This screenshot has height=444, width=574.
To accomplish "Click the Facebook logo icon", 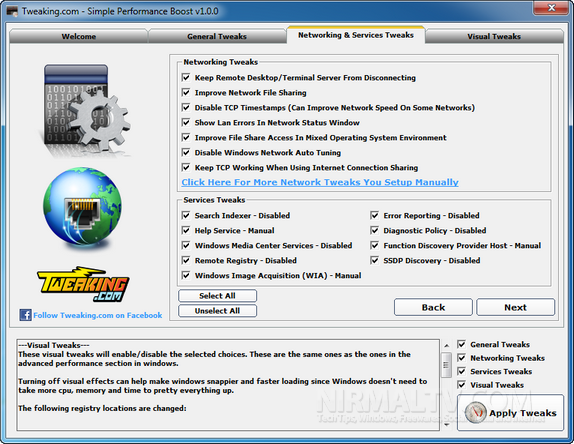I will (25, 315).
